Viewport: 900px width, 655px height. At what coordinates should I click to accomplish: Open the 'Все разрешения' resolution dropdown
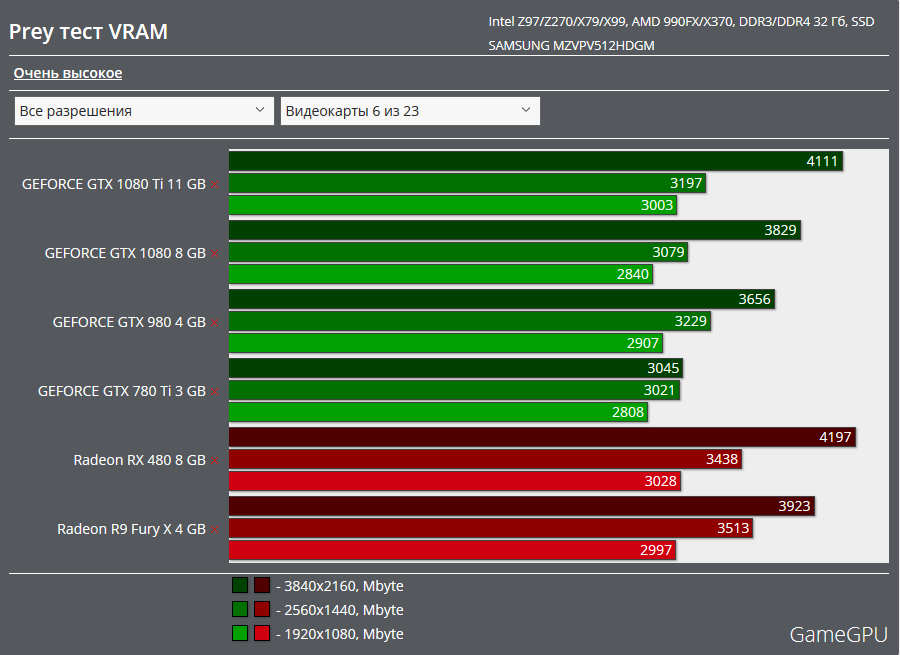pyautogui.click(x=144, y=111)
